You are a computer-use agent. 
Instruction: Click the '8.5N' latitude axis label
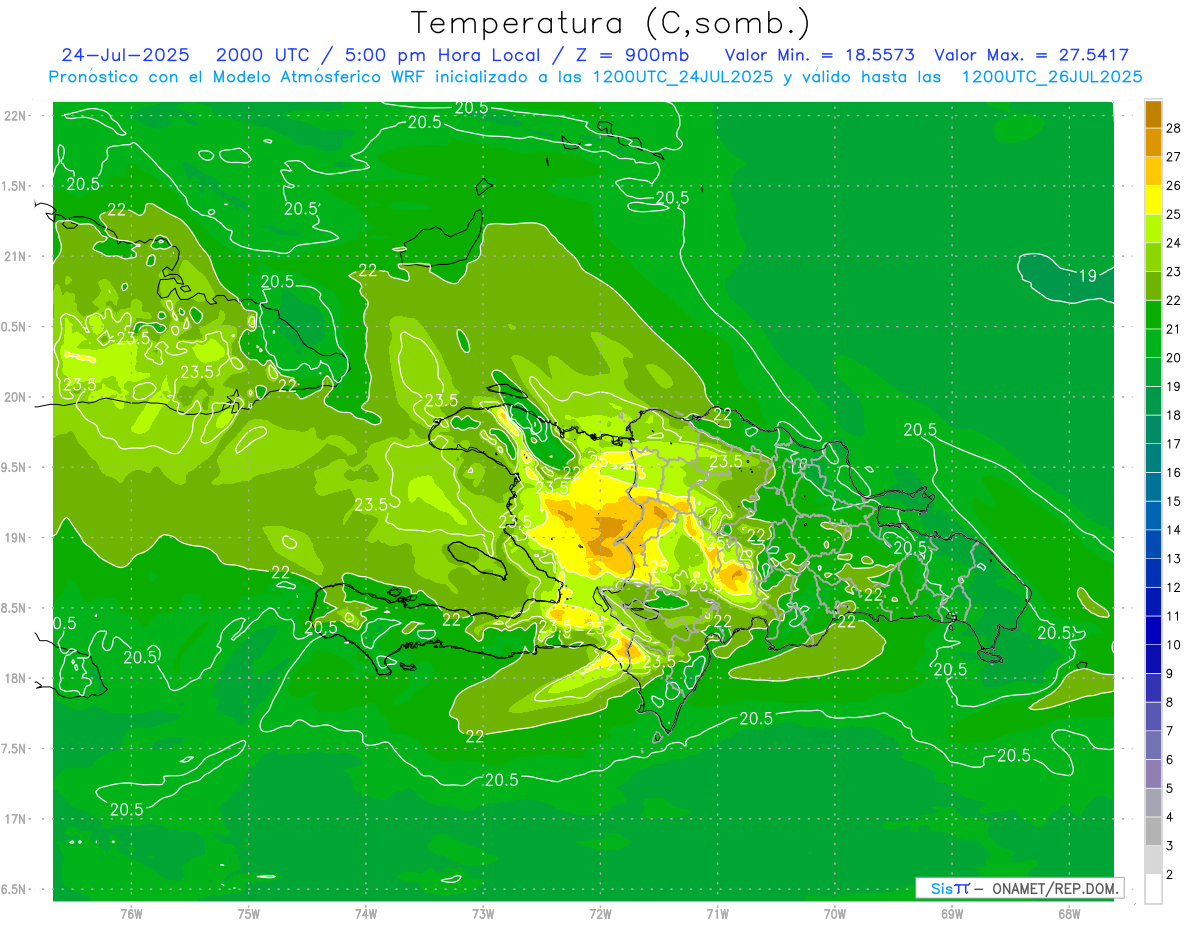[x=15, y=608]
